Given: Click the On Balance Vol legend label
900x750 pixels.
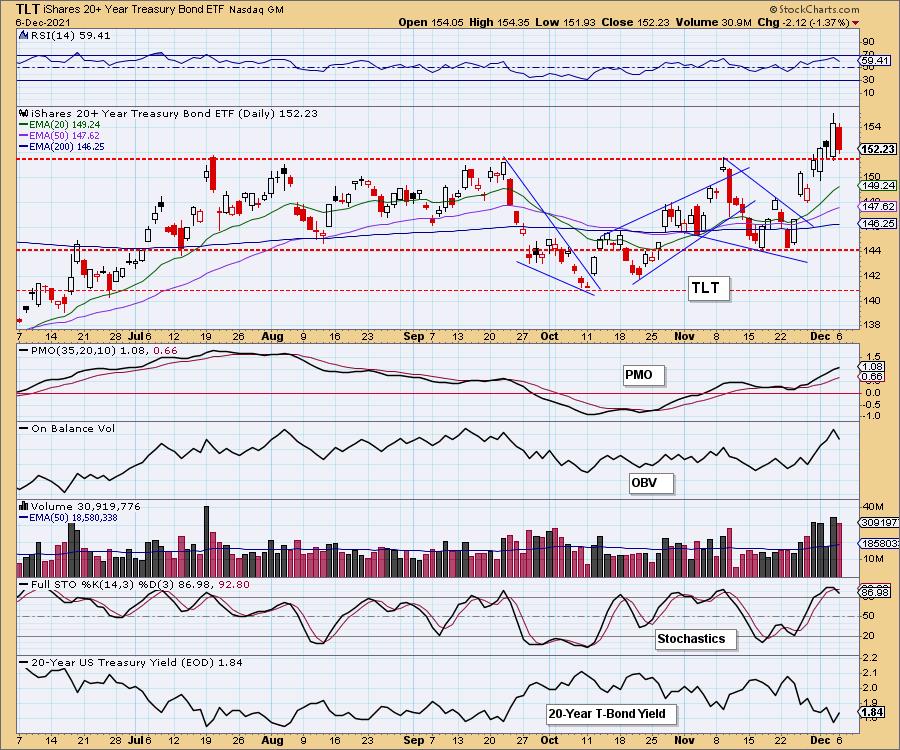Looking at the screenshot, I should (x=73, y=429).
